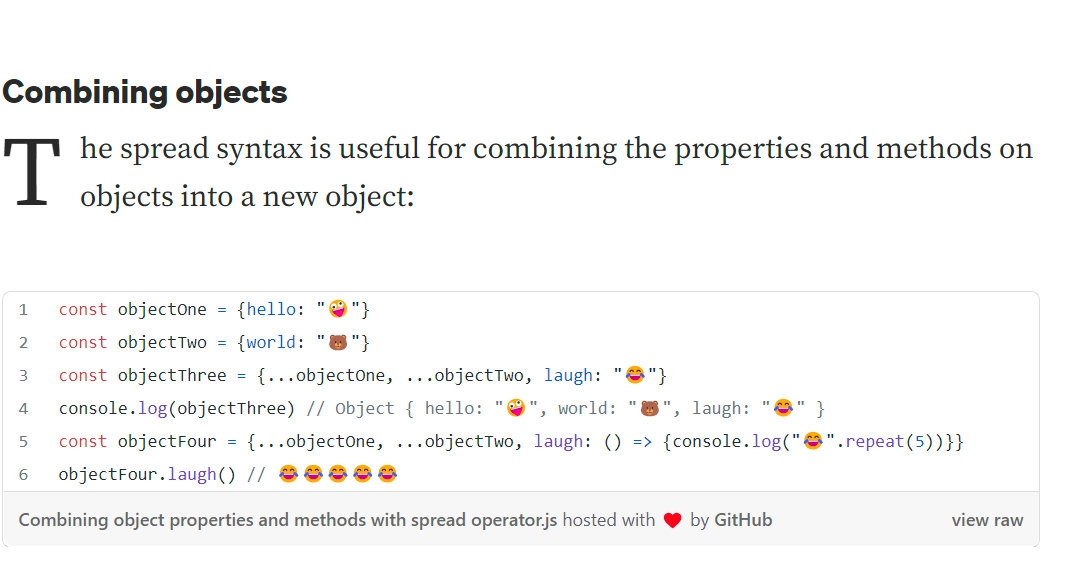Image resolution: width=1085 pixels, height=575 pixels.
Task: Select line number 6 in the gist
Action: (x=23, y=474)
